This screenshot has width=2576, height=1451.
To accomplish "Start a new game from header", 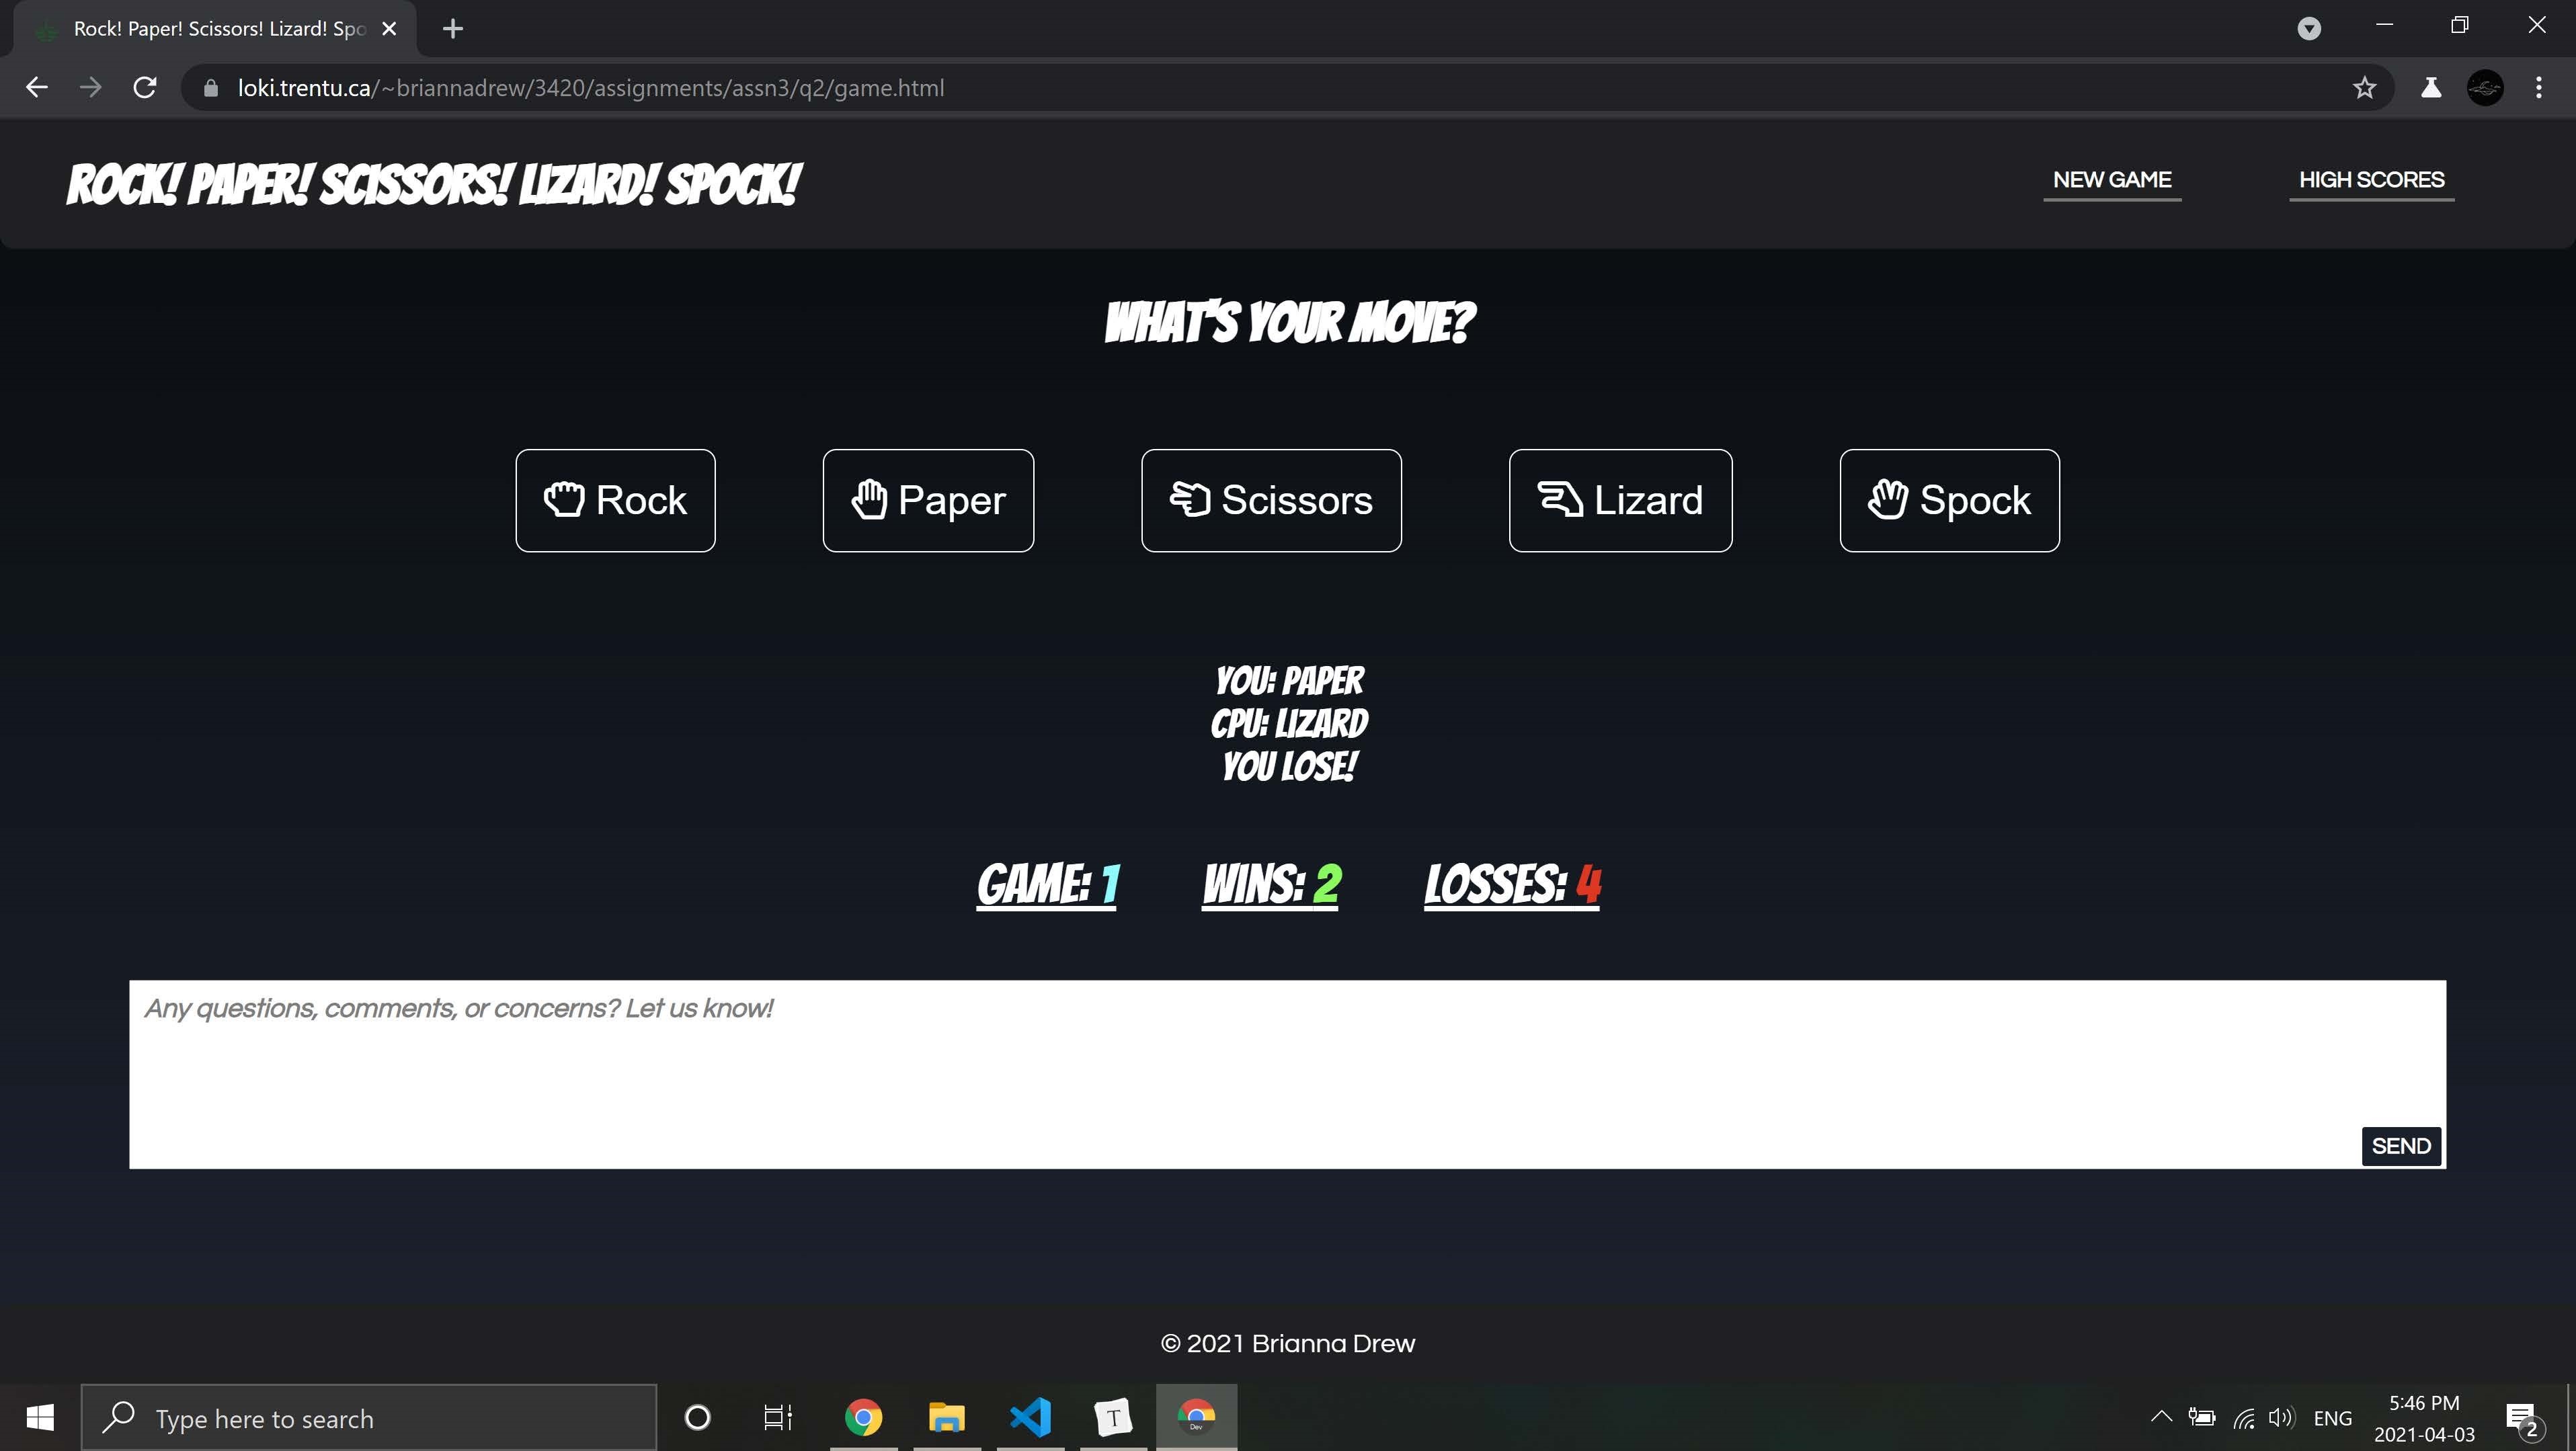I will pos(2111,180).
